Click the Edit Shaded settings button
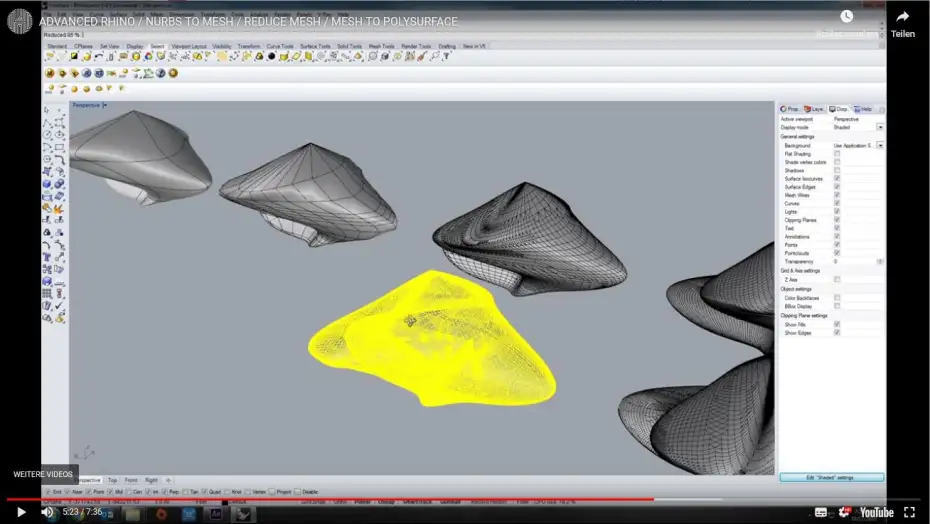The image size is (930, 524). (x=832, y=478)
